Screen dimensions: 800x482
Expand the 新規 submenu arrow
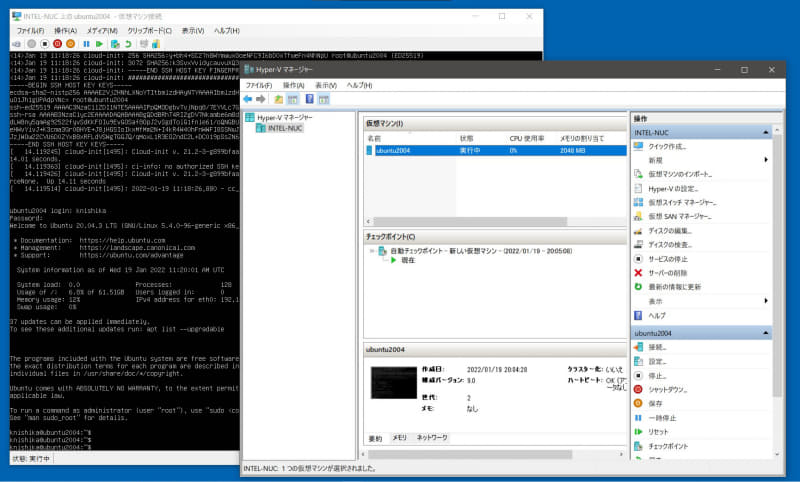click(x=766, y=160)
